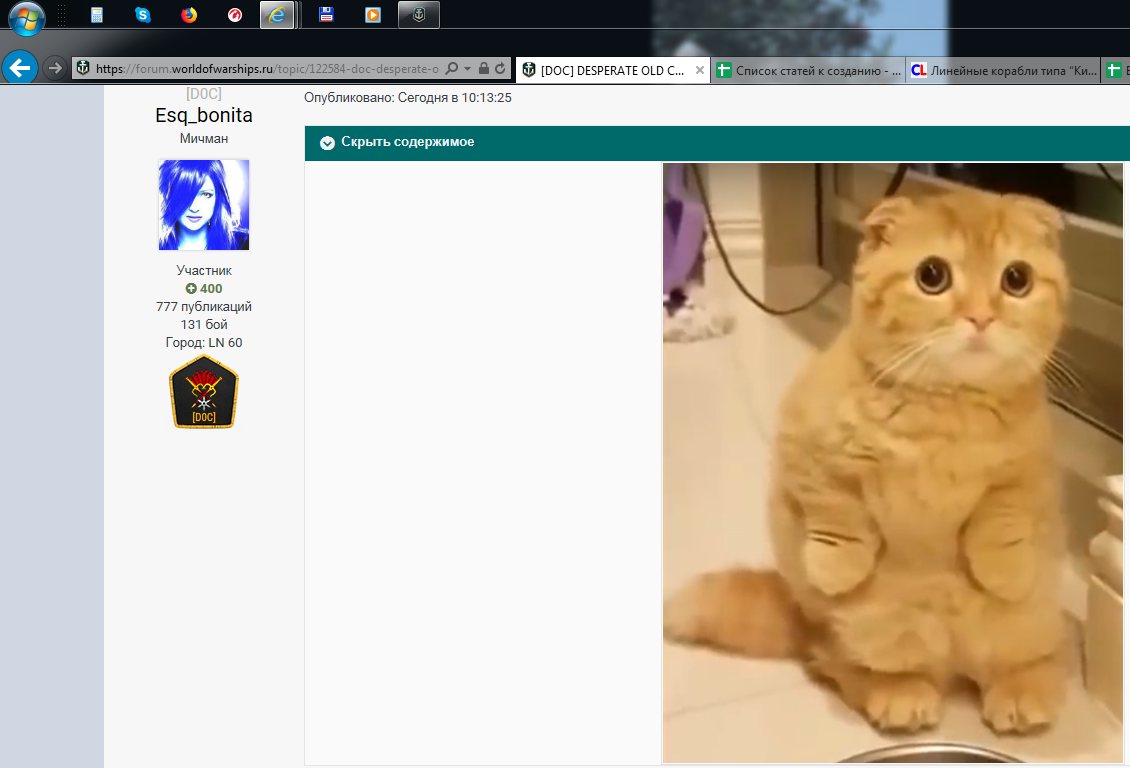
Task: Click the security padlock in address bar
Action: point(484,69)
